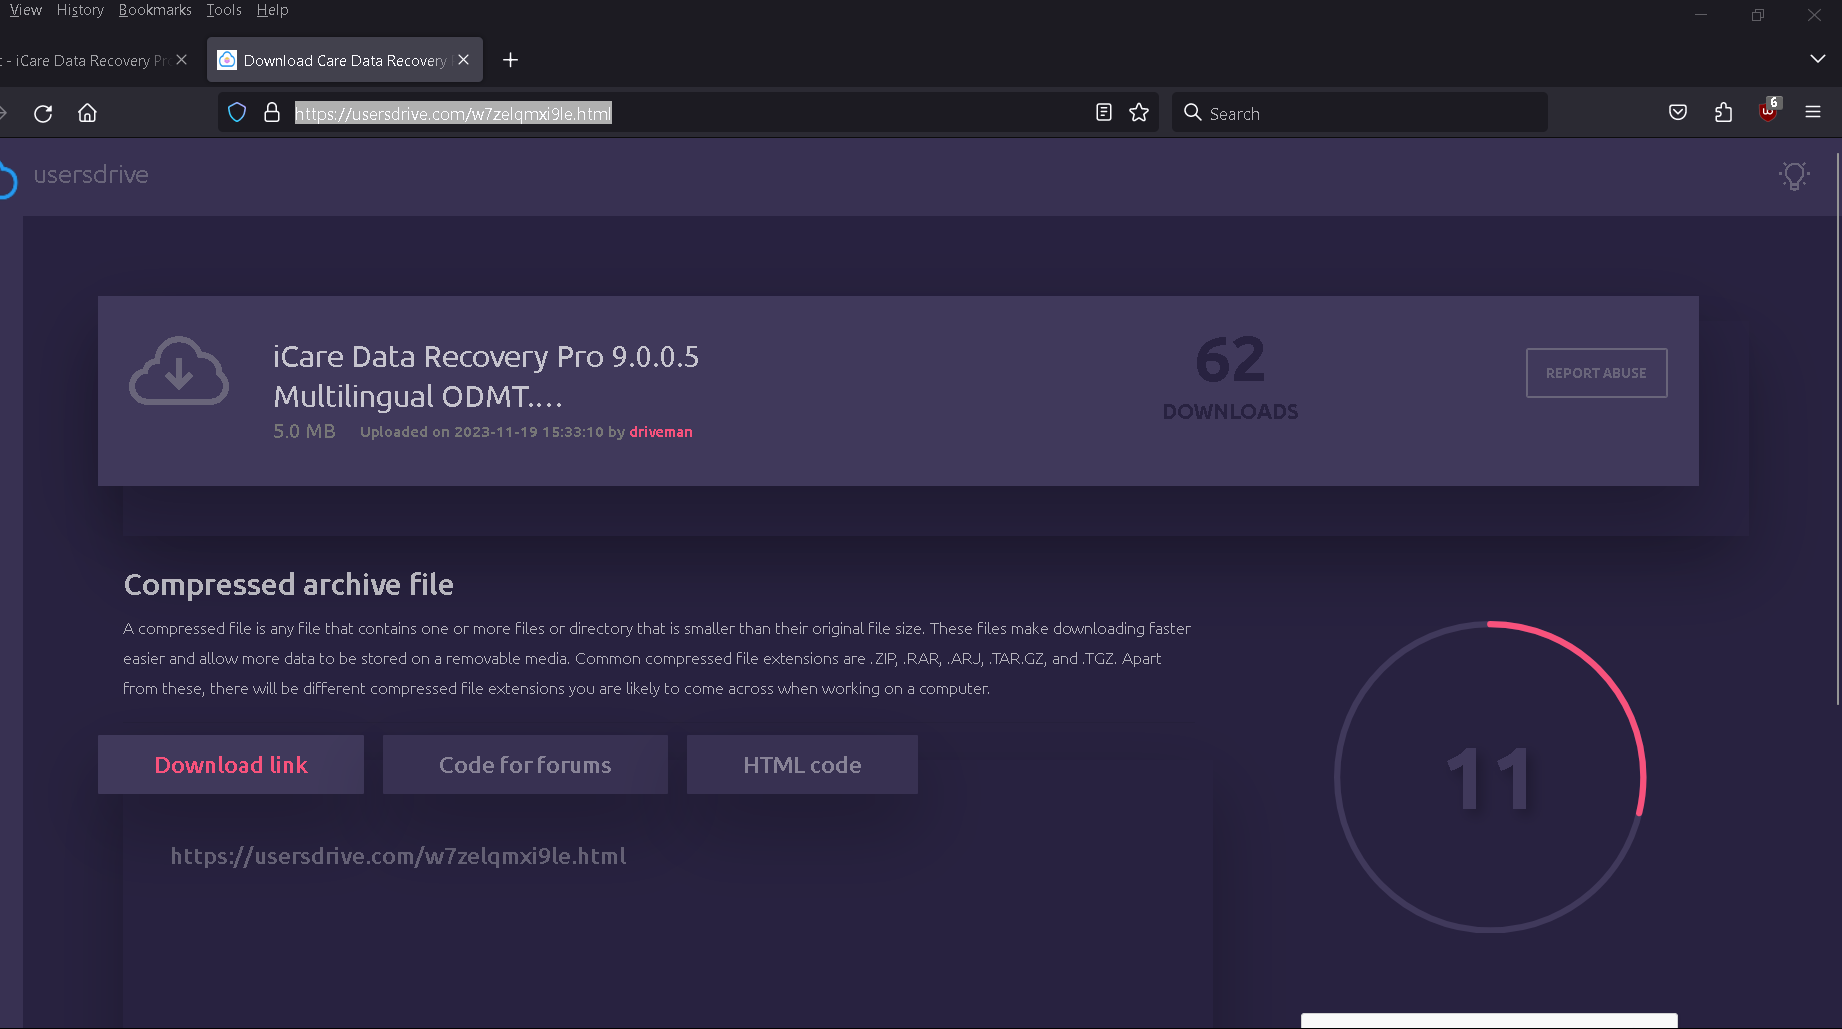Open the uBlock Origin extension icon

1768,112
